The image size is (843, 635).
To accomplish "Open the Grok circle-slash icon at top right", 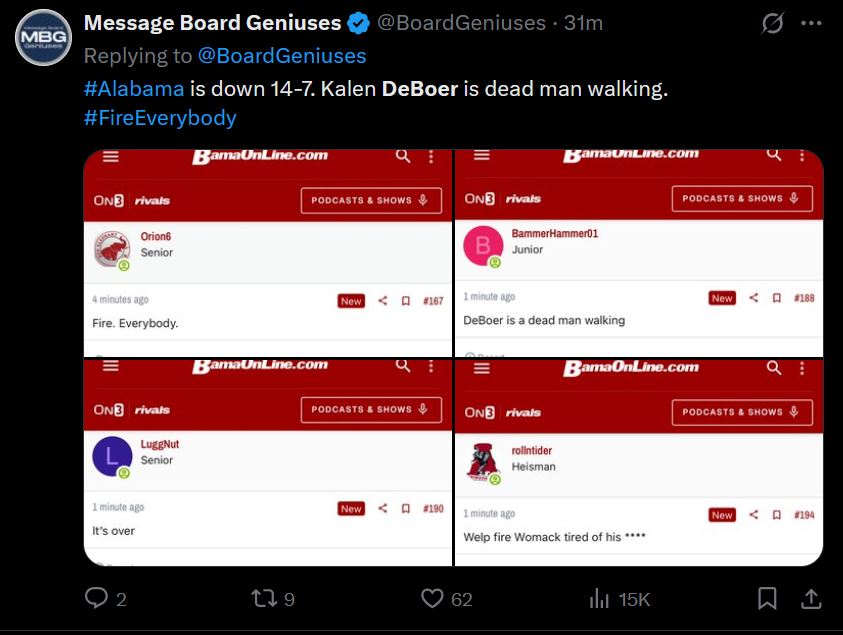I will 773,23.
